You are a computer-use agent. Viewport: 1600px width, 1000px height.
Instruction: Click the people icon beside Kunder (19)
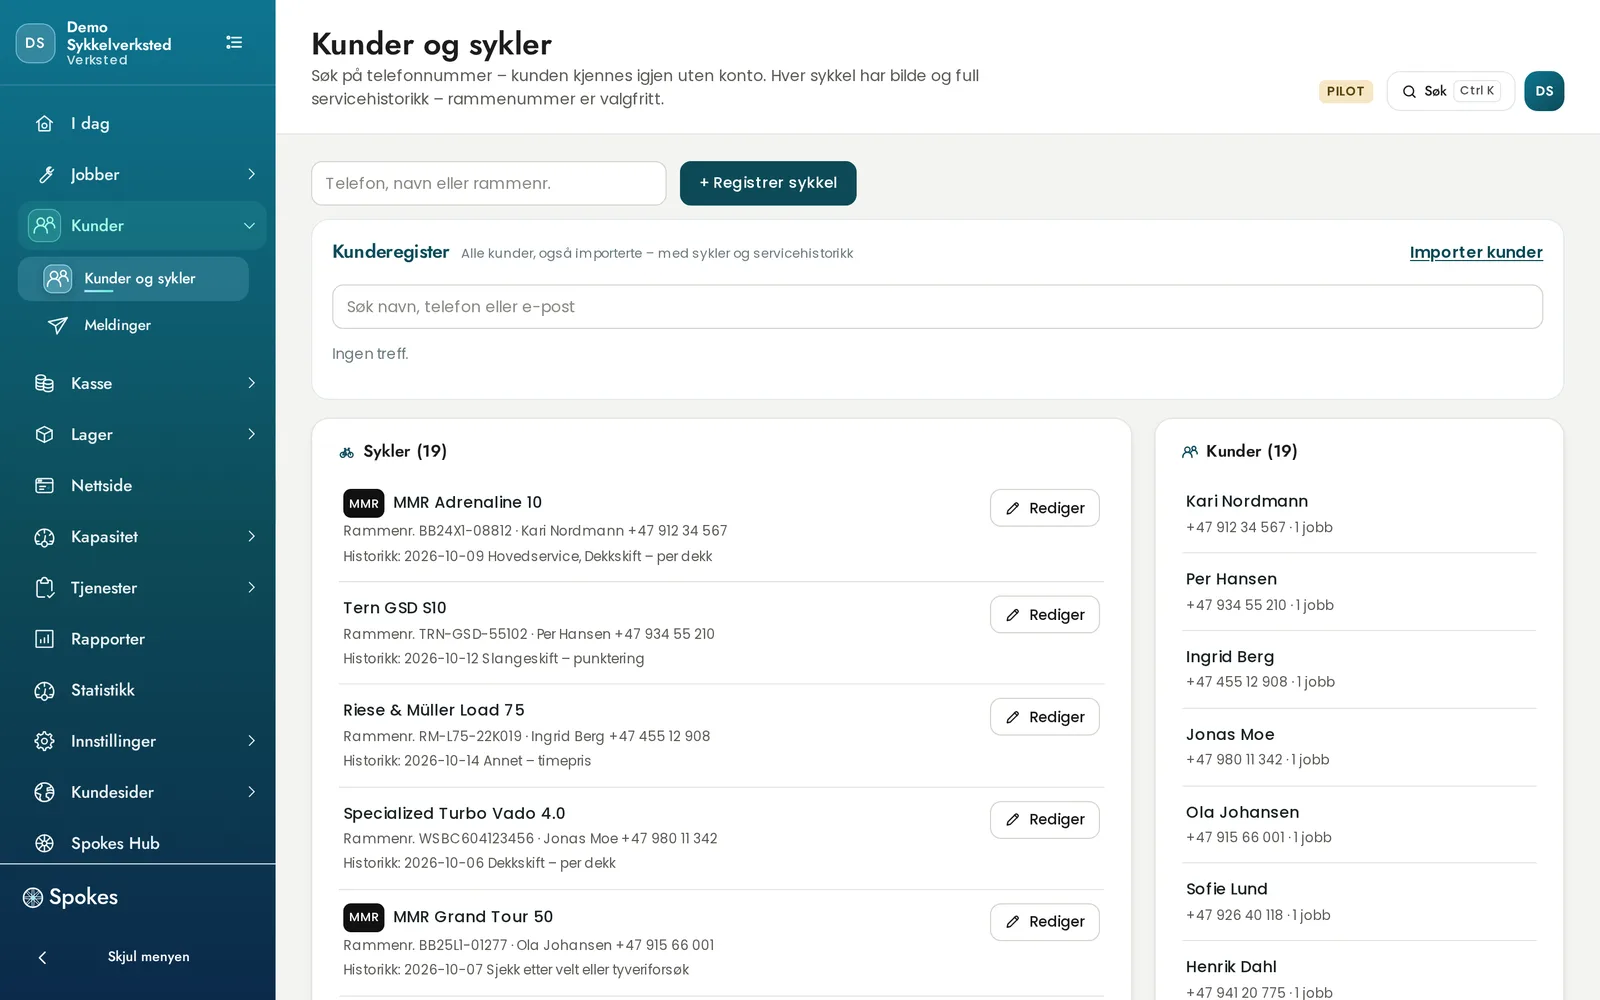[x=1190, y=452]
